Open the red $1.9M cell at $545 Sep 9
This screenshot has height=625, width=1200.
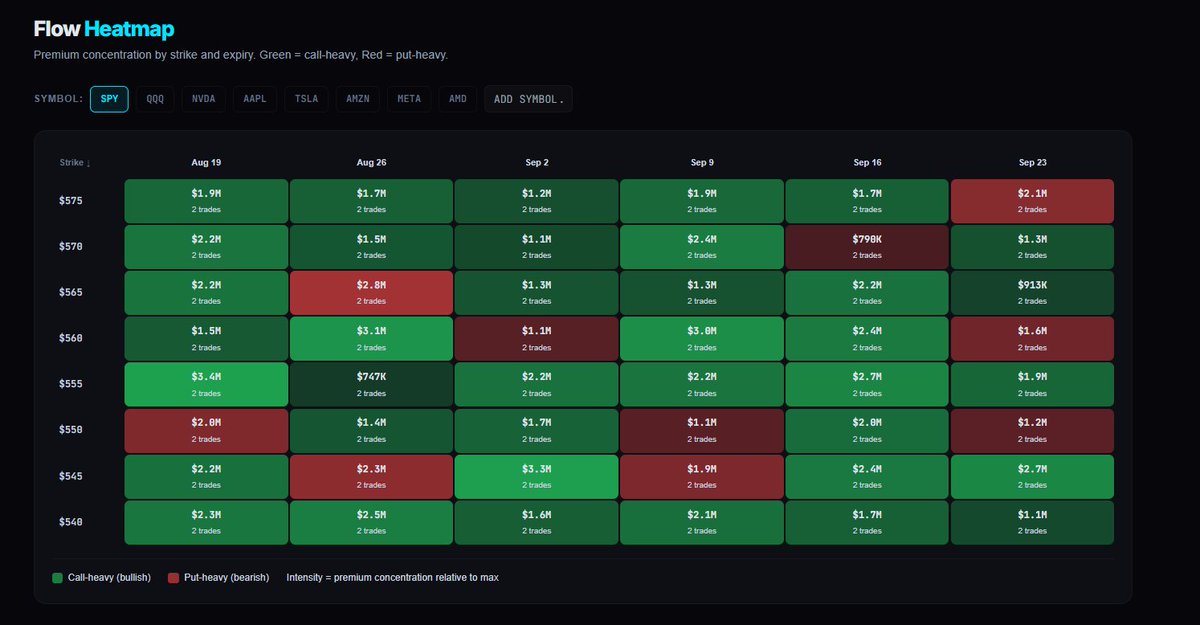[702, 476]
